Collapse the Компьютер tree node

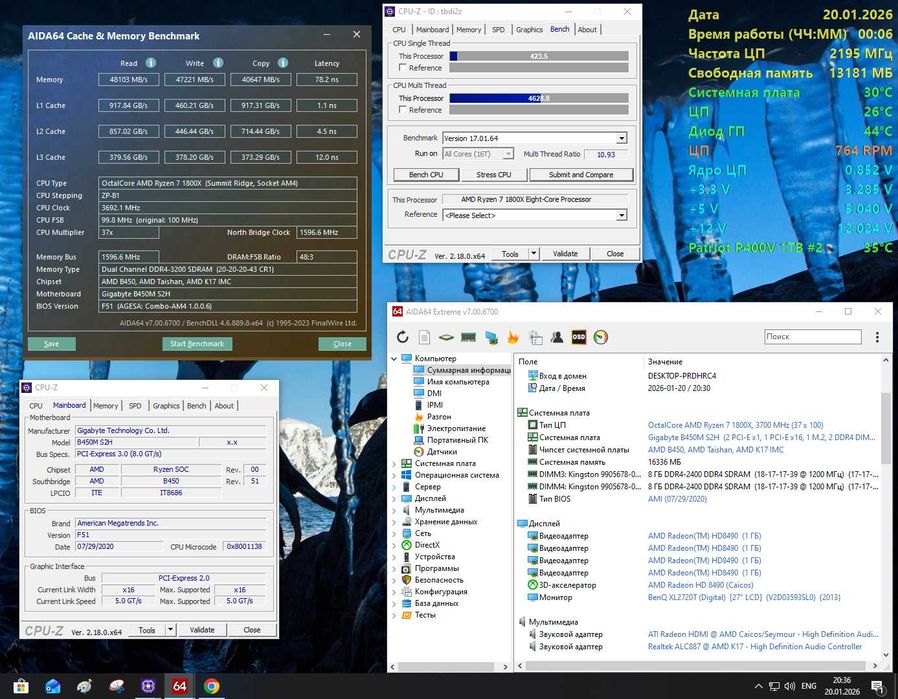point(394,358)
